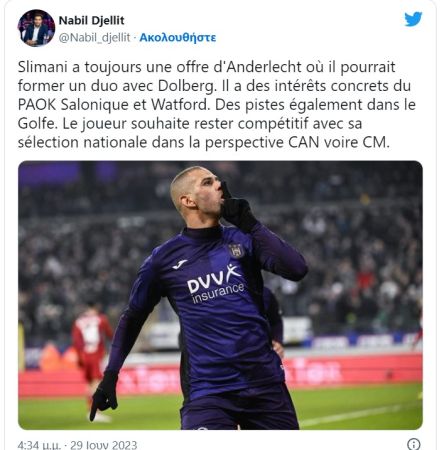Click the Nabil Djellit display name
Viewport: 444px width, 450px height.
point(91,20)
